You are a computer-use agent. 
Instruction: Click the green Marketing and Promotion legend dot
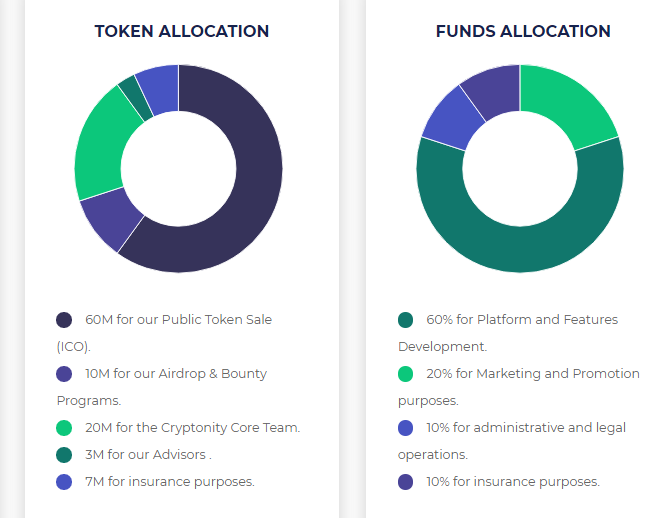point(406,374)
